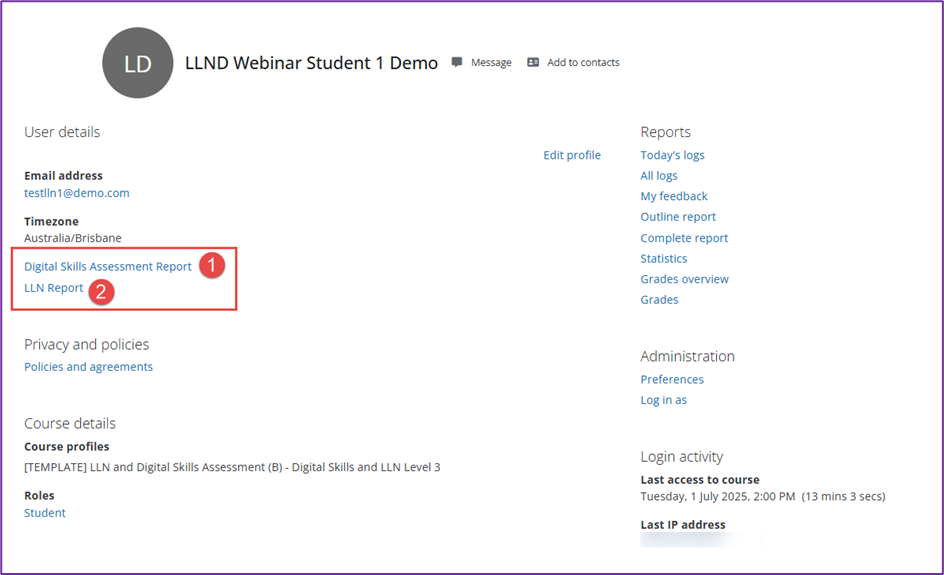Click the contact card icon beside Add to contacts

pyautogui.click(x=533, y=62)
